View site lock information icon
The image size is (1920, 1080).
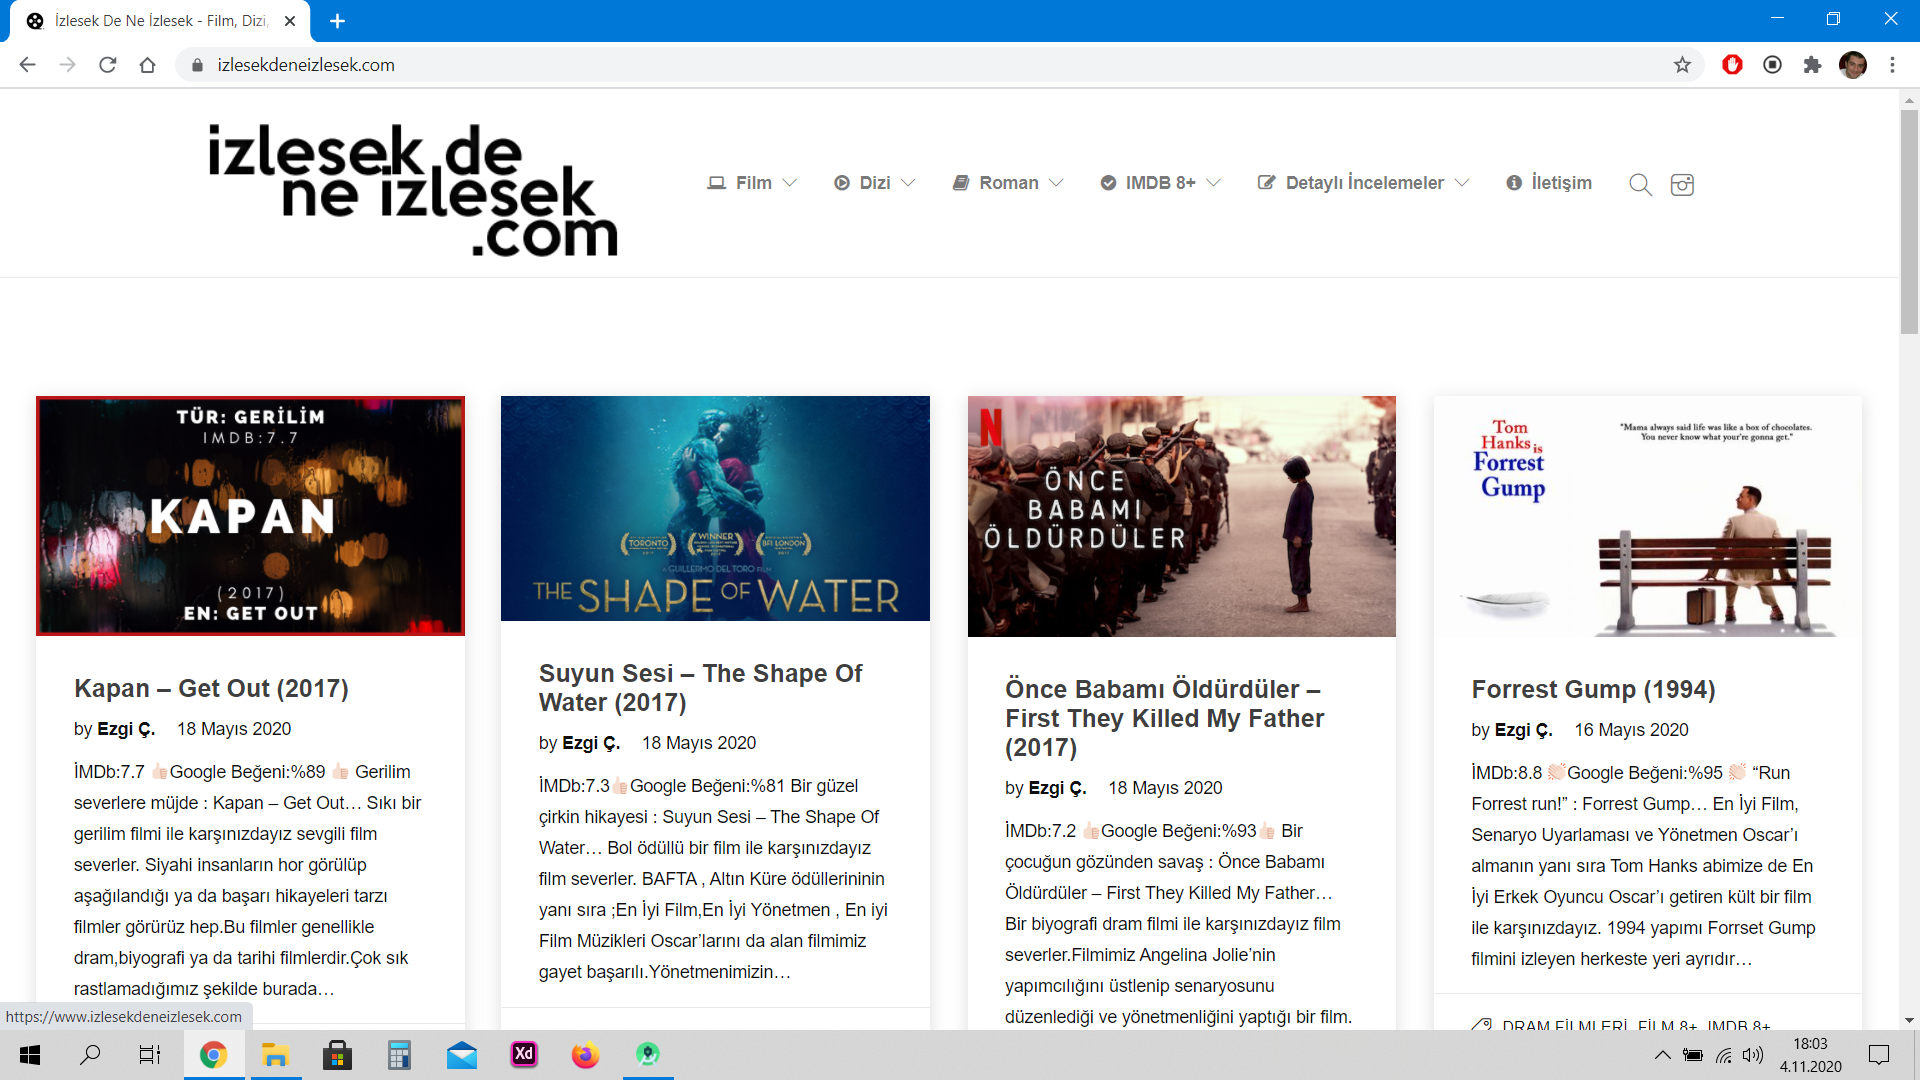click(197, 65)
